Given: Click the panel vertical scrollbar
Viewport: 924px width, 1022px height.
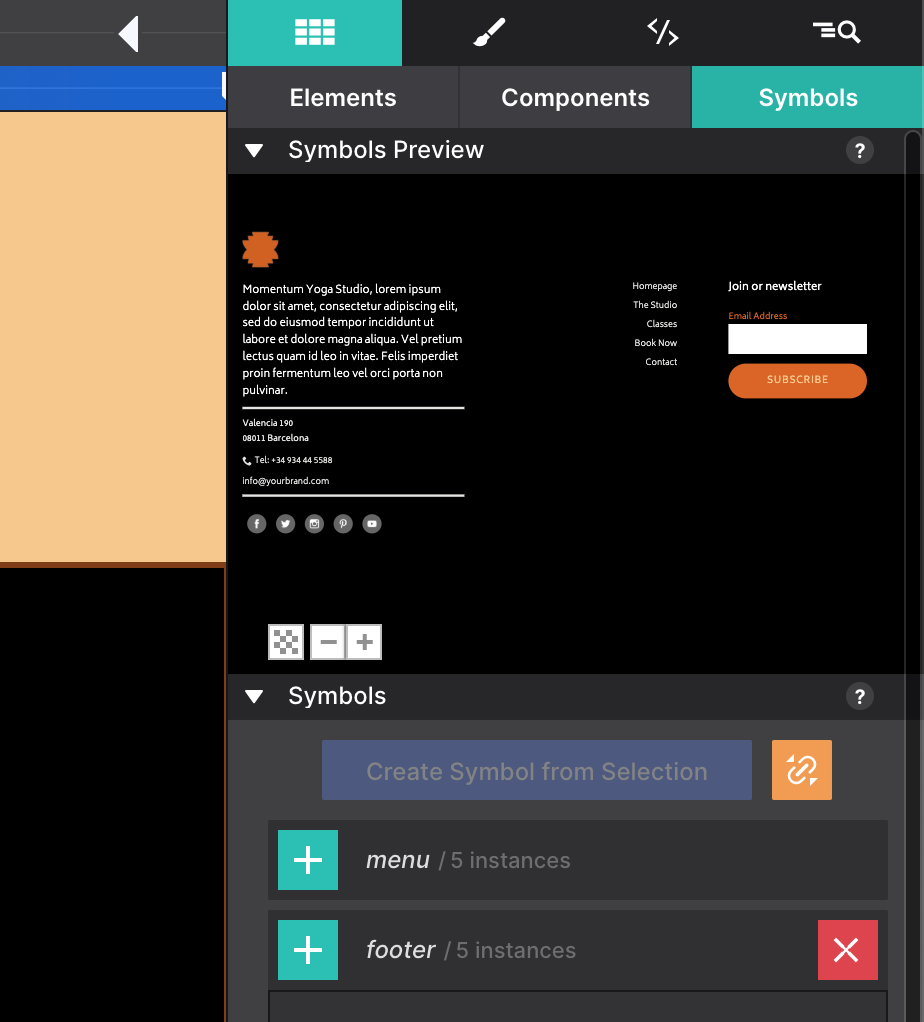Looking at the screenshot, I should click(913, 576).
